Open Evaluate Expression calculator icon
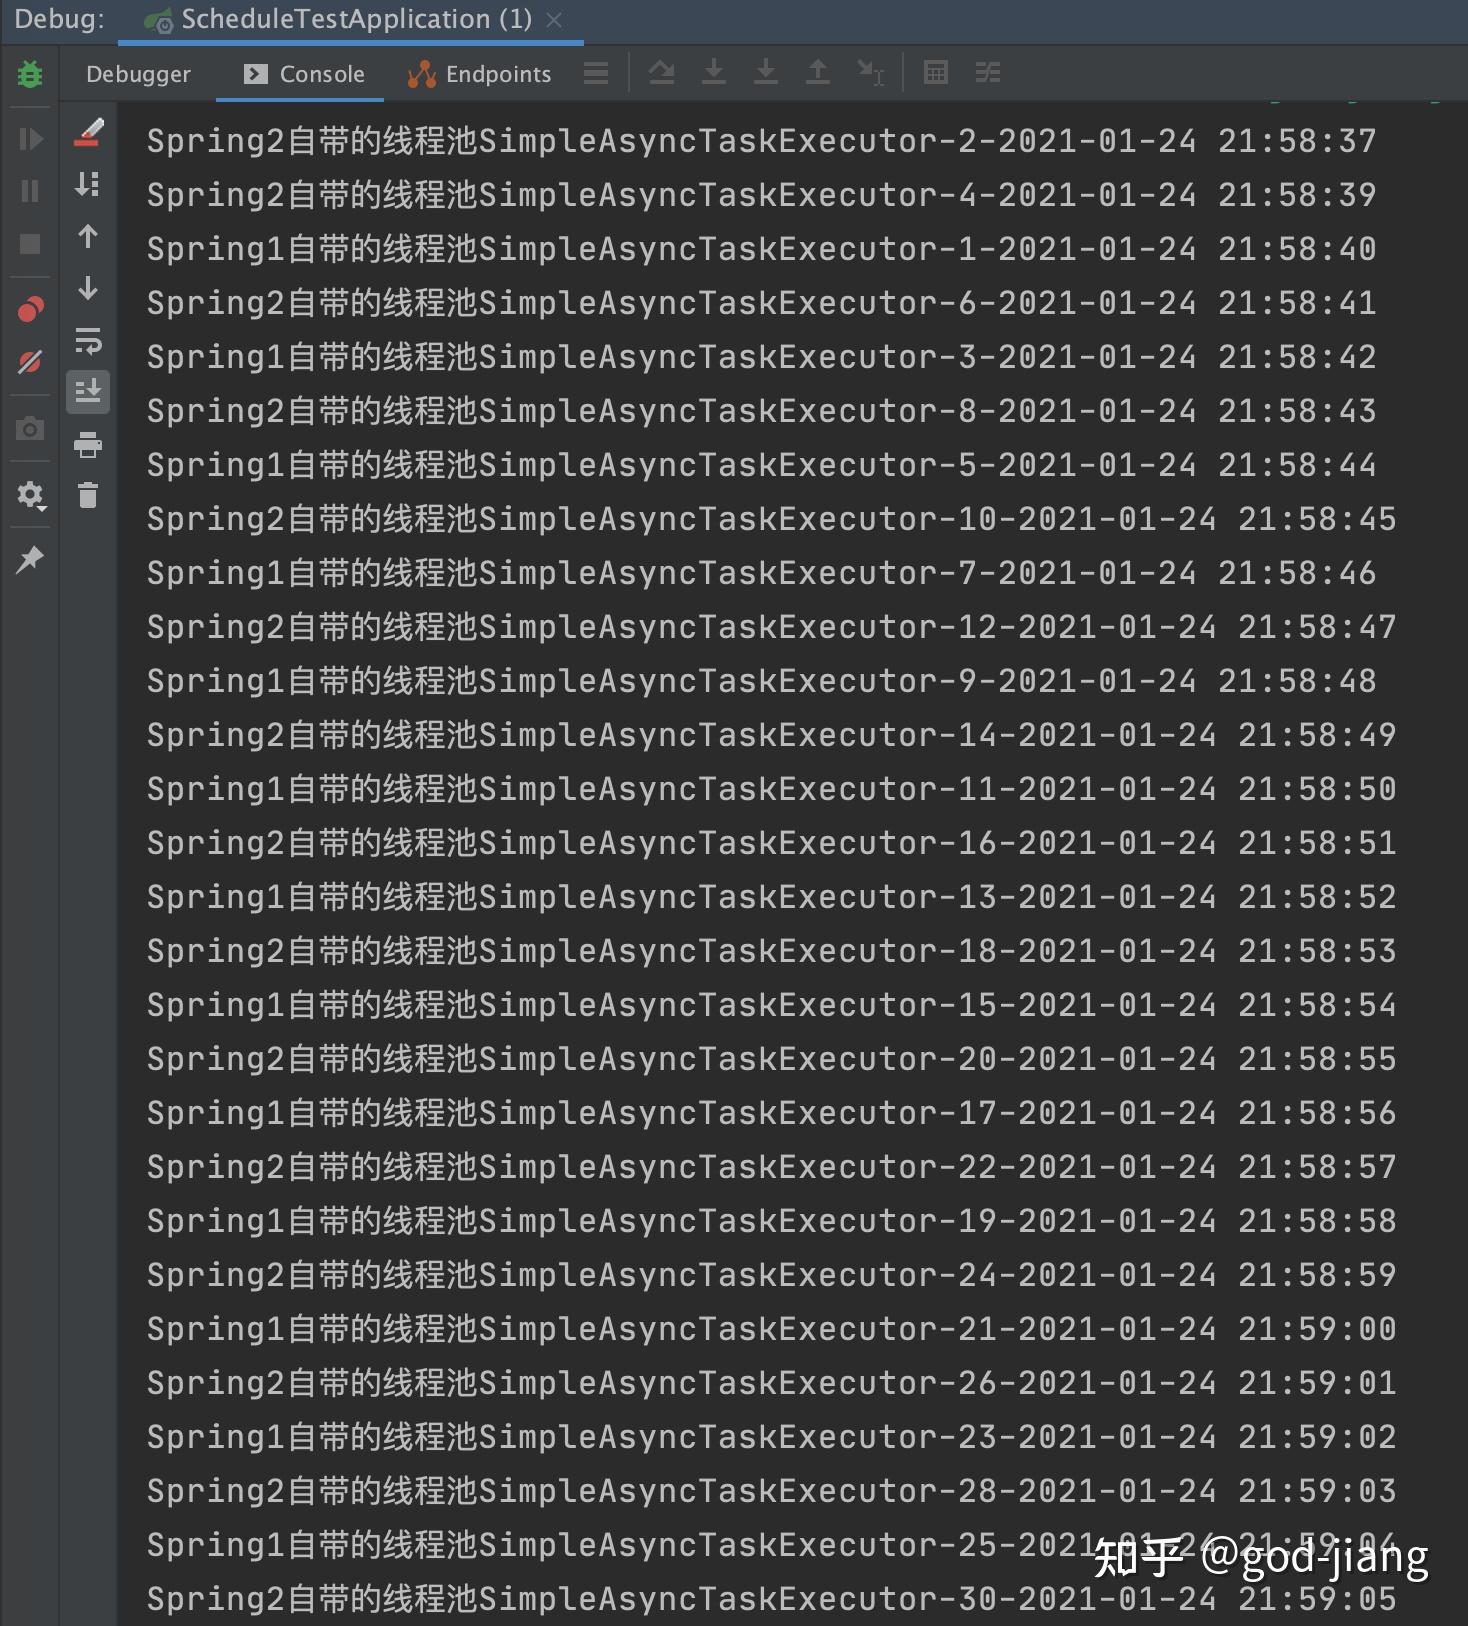 click(x=936, y=73)
